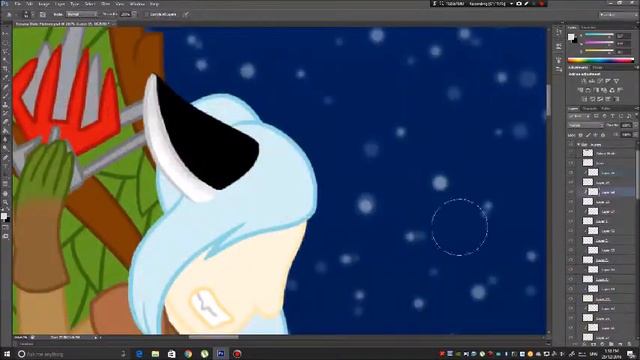
Task: Select the Quick Selection tool
Action: pos(5,60)
